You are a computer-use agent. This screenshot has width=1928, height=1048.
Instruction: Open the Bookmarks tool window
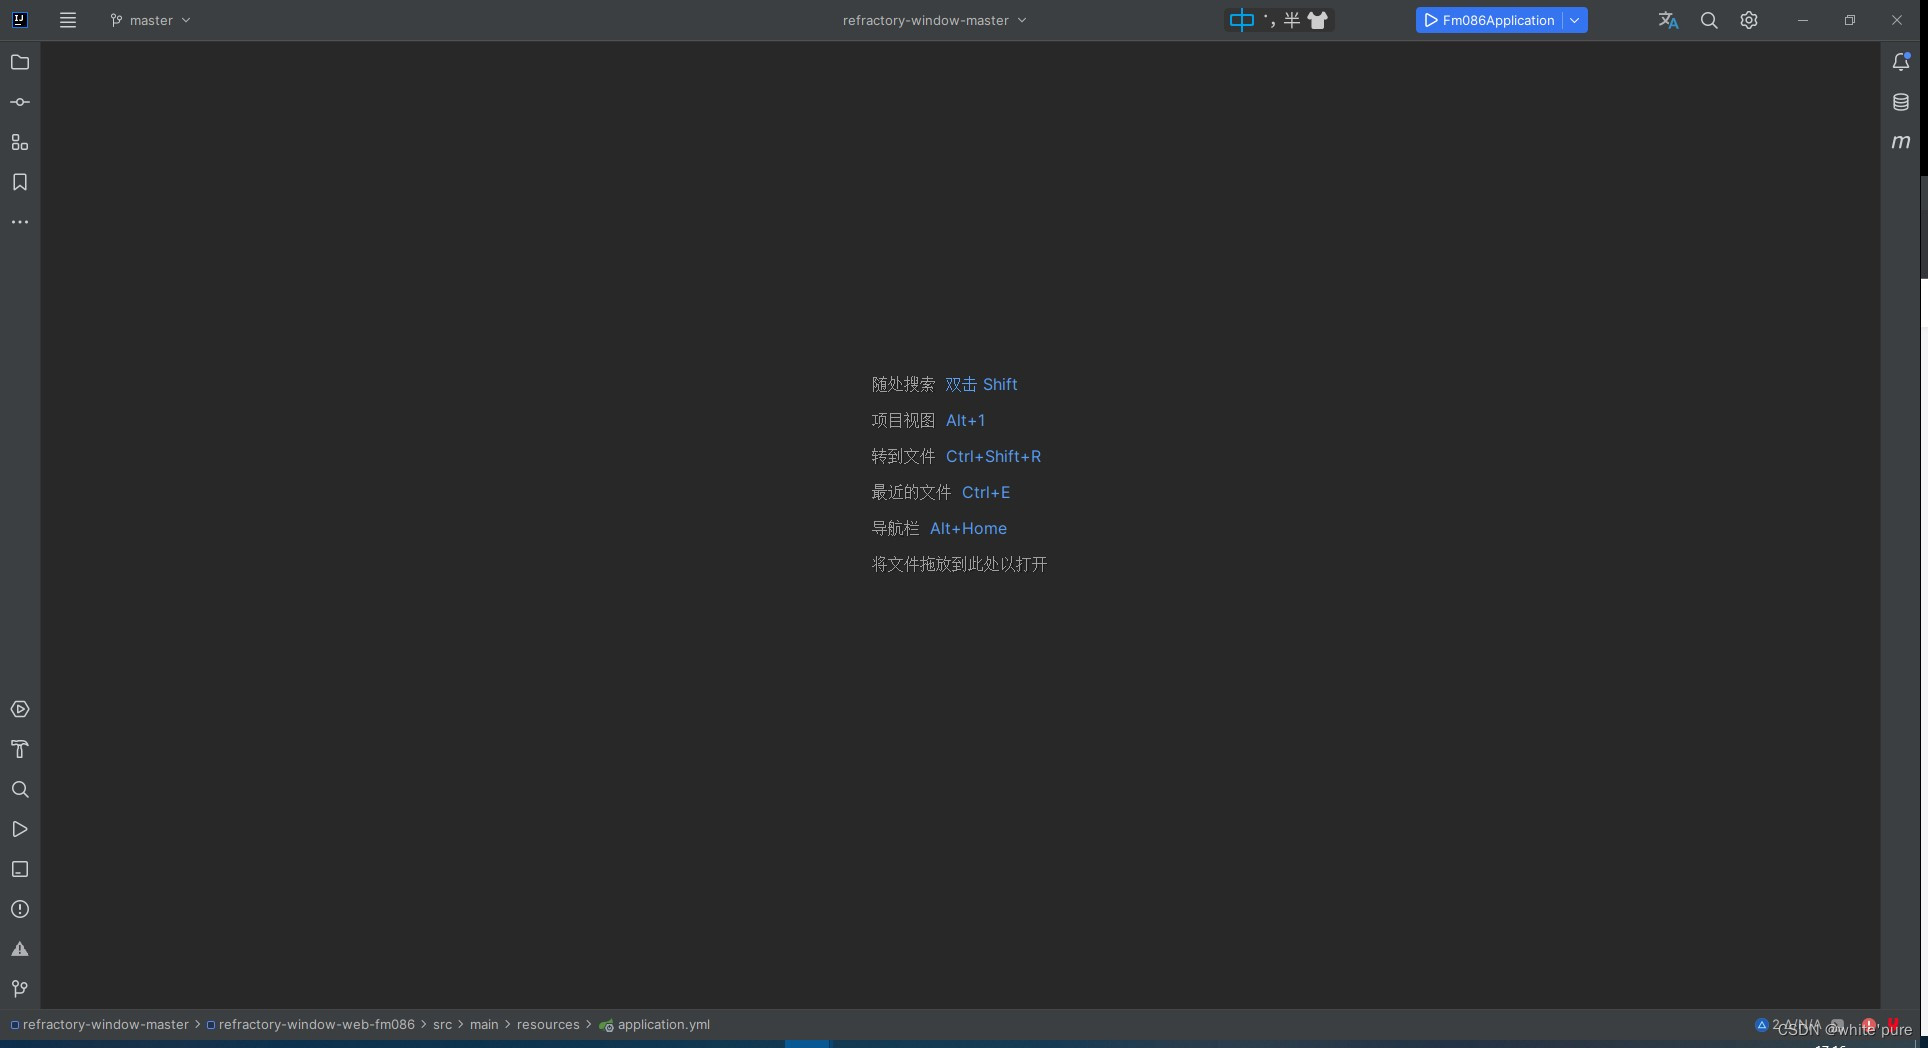point(20,182)
